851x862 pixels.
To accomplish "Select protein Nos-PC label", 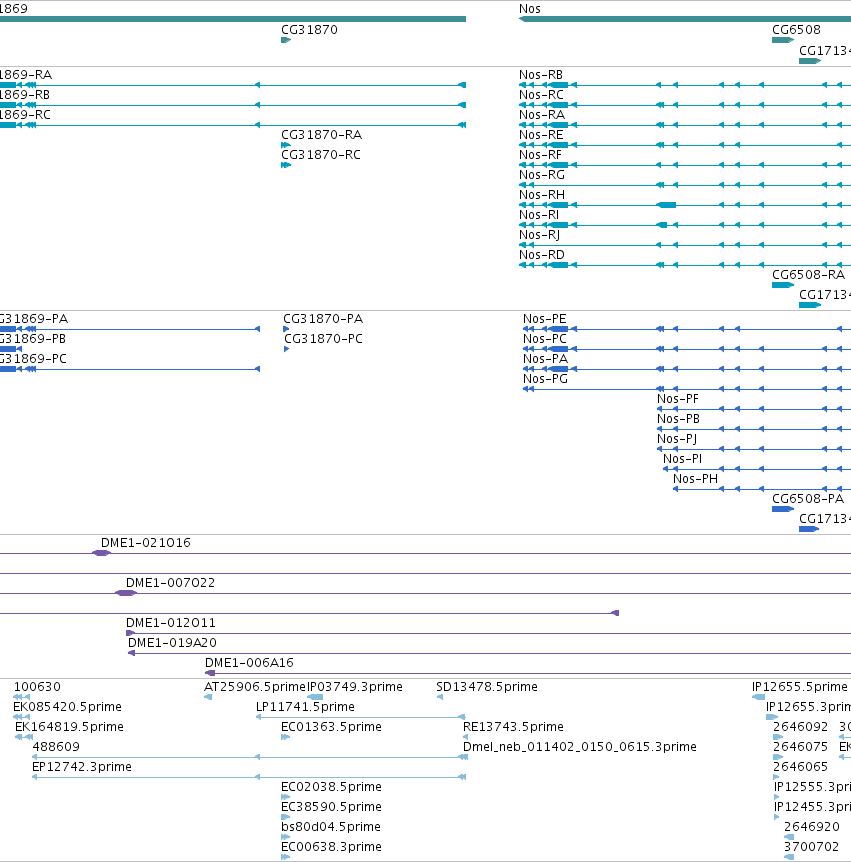I will pyautogui.click(x=544, y=339).
